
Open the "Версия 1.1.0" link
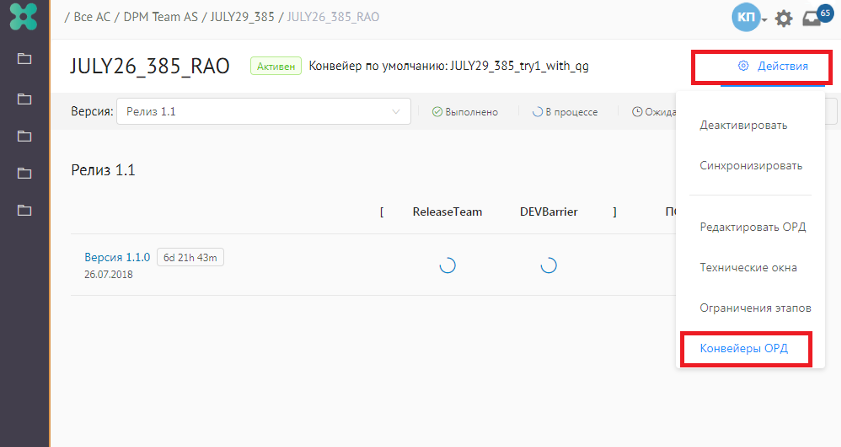click(117, 257)
